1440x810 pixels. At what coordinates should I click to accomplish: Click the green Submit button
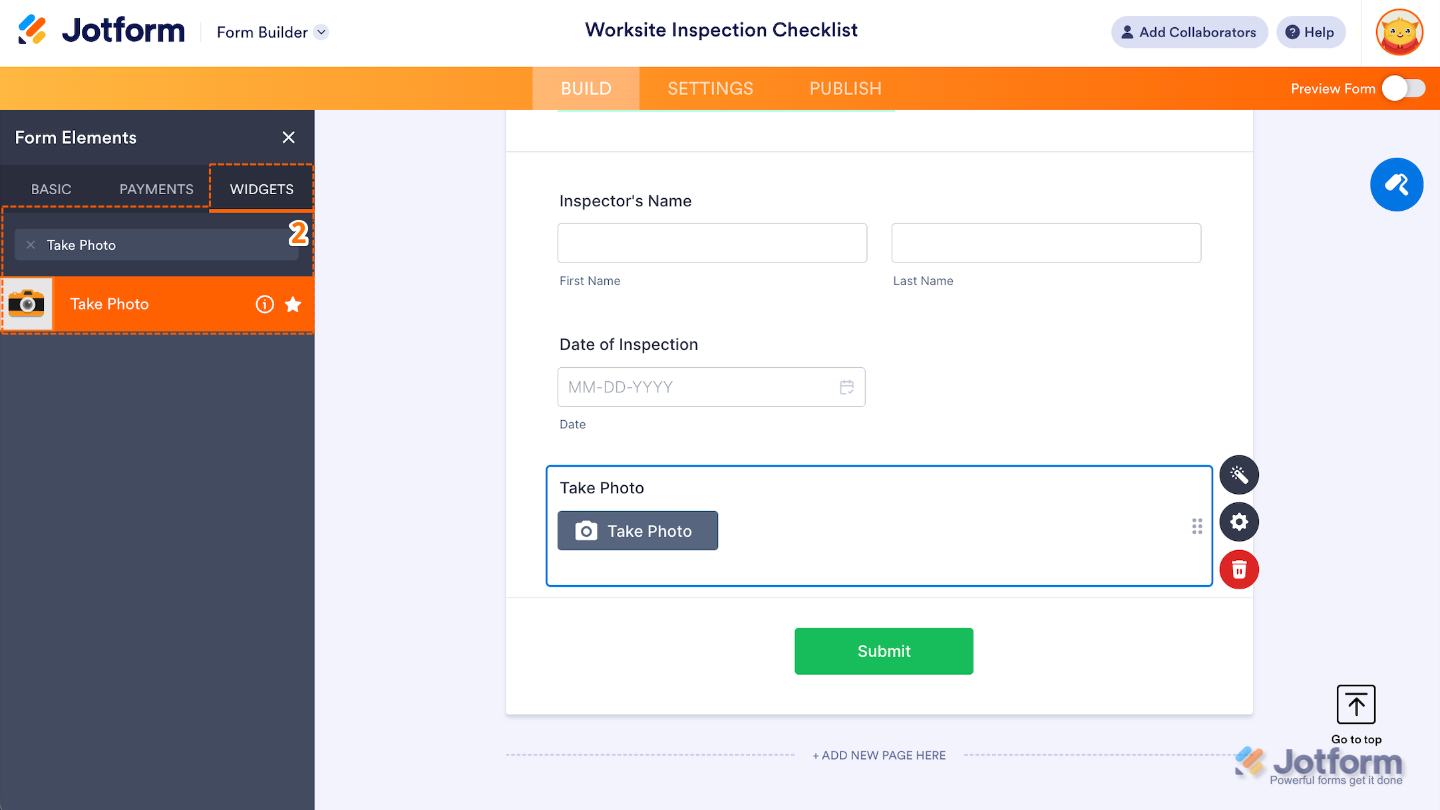pyautogui.click(x=884, y=651)
